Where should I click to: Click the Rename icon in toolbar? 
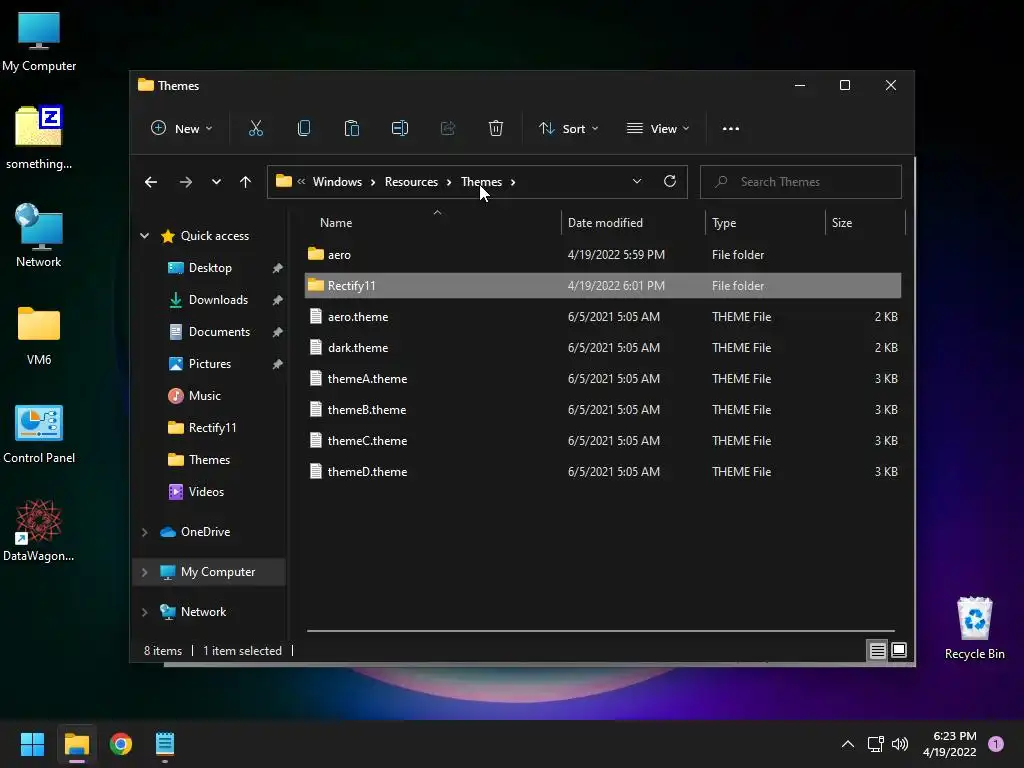400,129
